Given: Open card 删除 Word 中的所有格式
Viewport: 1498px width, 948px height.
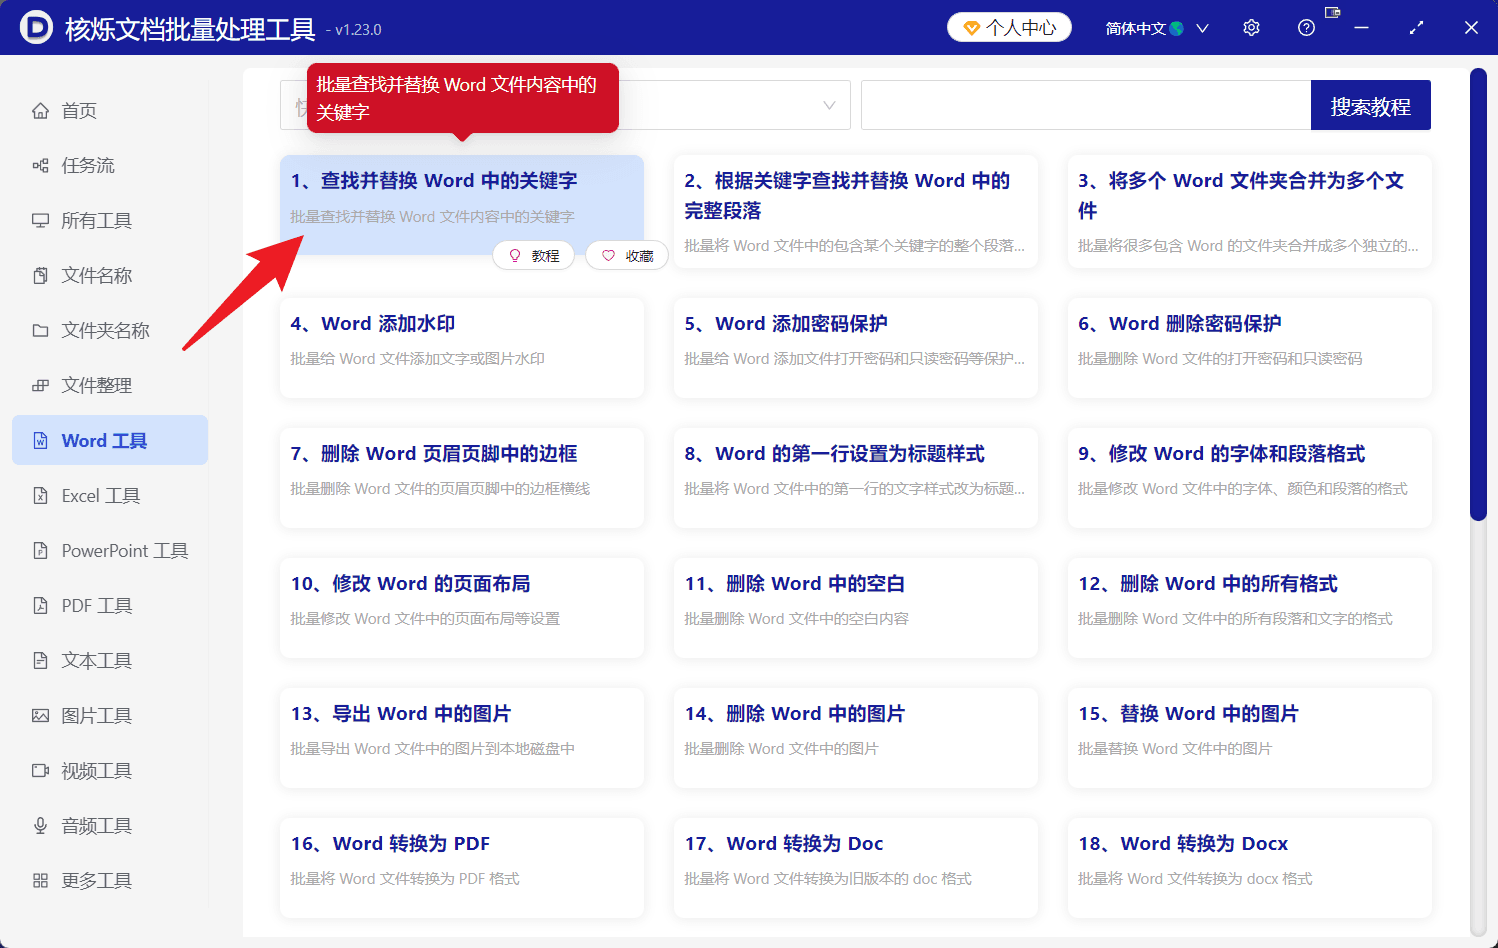Looking at the screenshot, I should 1250,608.
